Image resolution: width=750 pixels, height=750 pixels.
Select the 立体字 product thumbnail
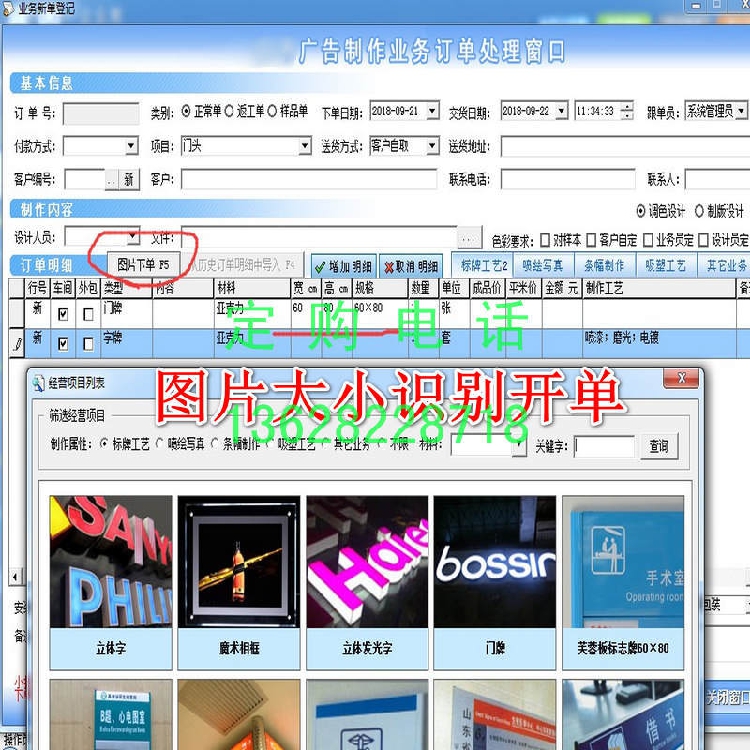pos(111,582)
